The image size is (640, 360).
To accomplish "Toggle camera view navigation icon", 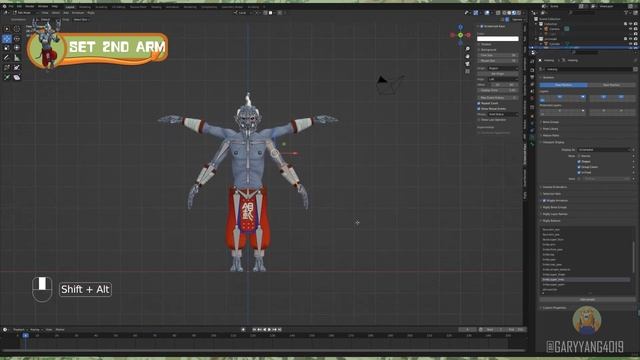I will [467, 64].
